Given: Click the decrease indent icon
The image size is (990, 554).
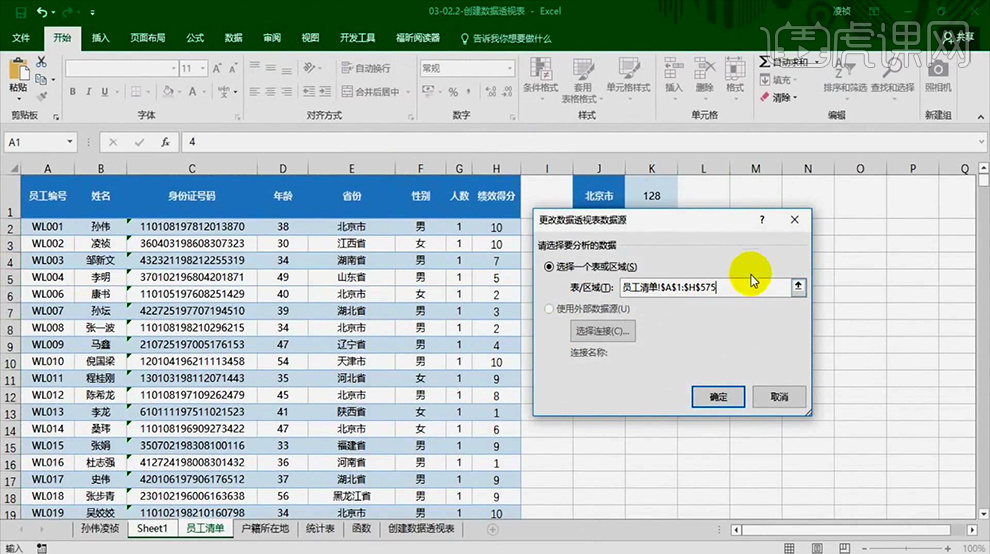Looking at the screenshot, I should 309,92.
